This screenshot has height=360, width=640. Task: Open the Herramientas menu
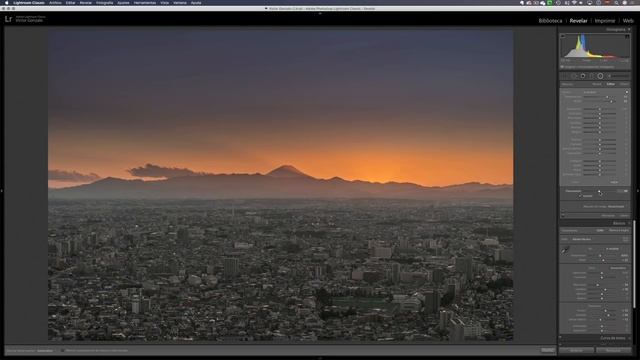pos(145,2)
